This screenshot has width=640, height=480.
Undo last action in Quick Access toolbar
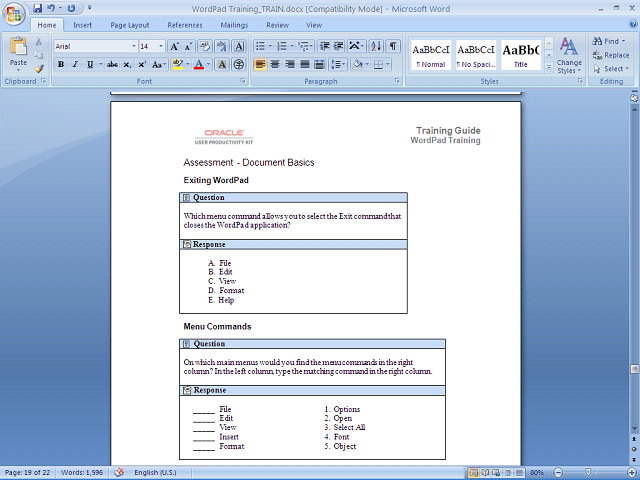(x=51, y=8)
